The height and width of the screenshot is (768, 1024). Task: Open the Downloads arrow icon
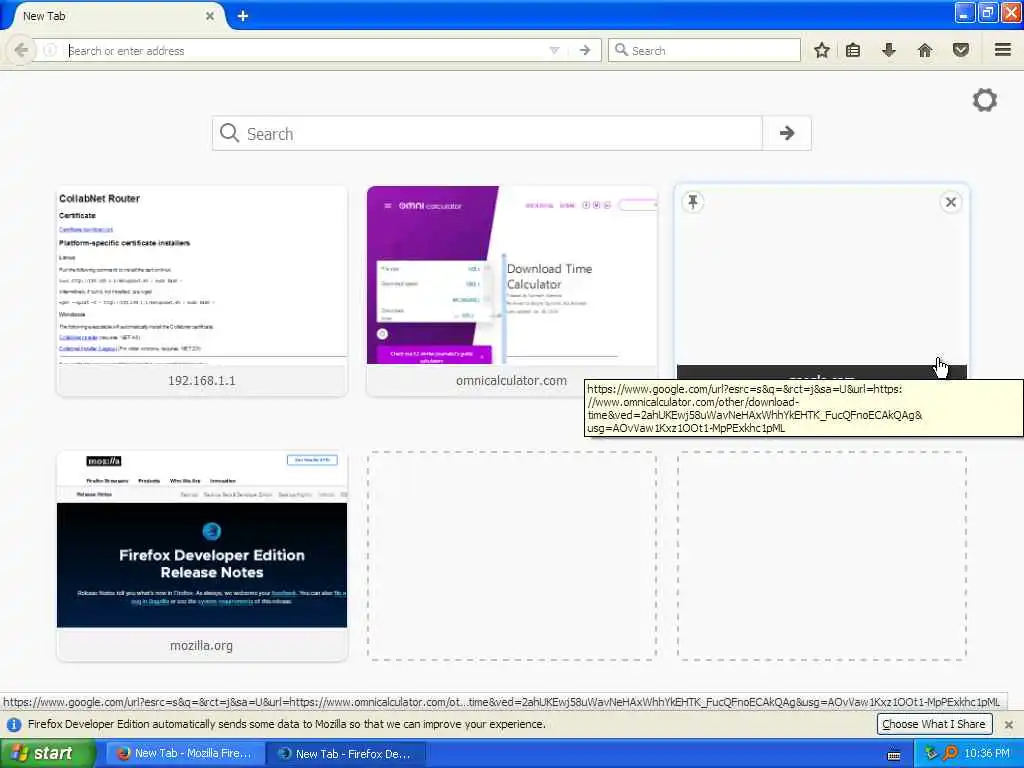888,50
